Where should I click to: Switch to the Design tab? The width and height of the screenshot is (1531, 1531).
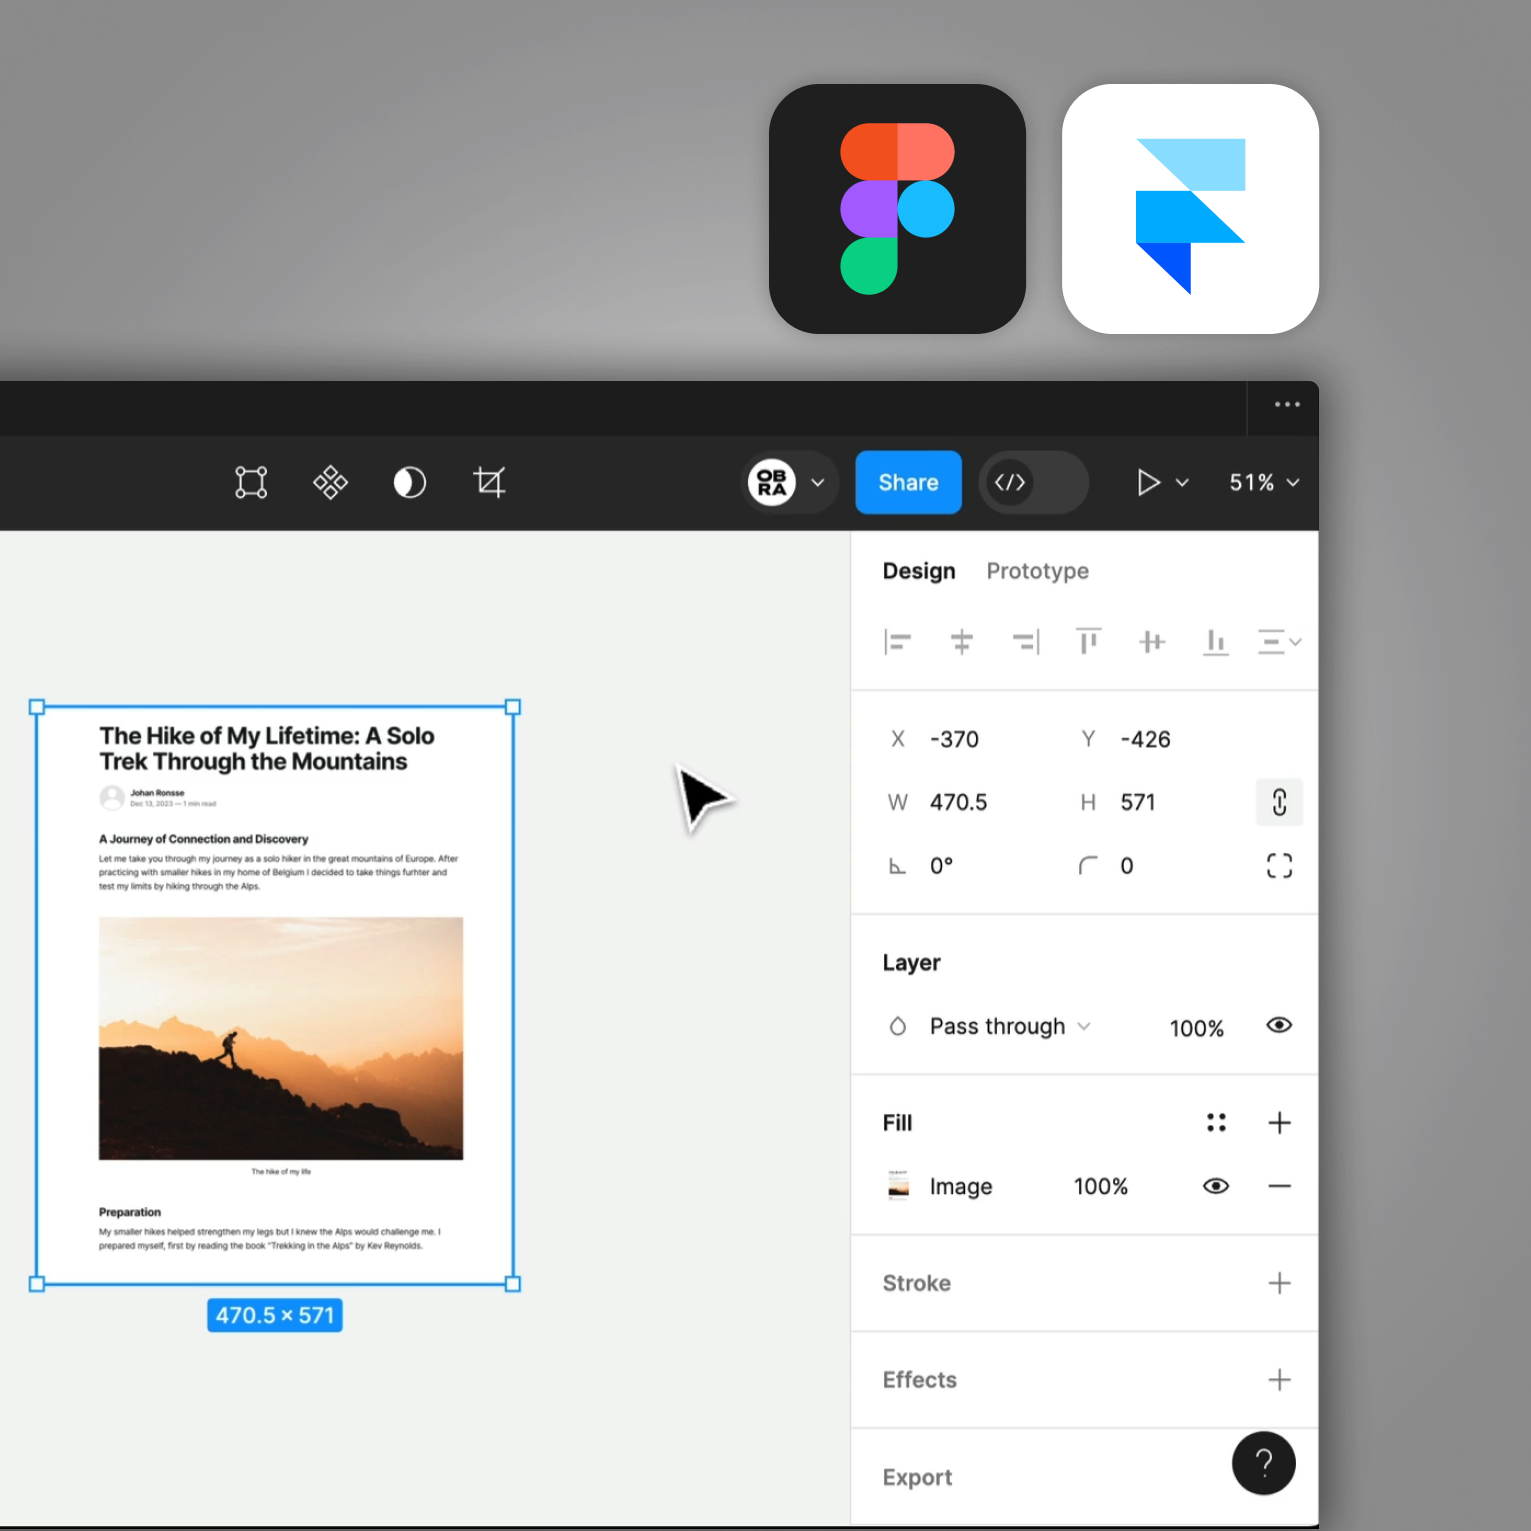click(x=919, y=571)
